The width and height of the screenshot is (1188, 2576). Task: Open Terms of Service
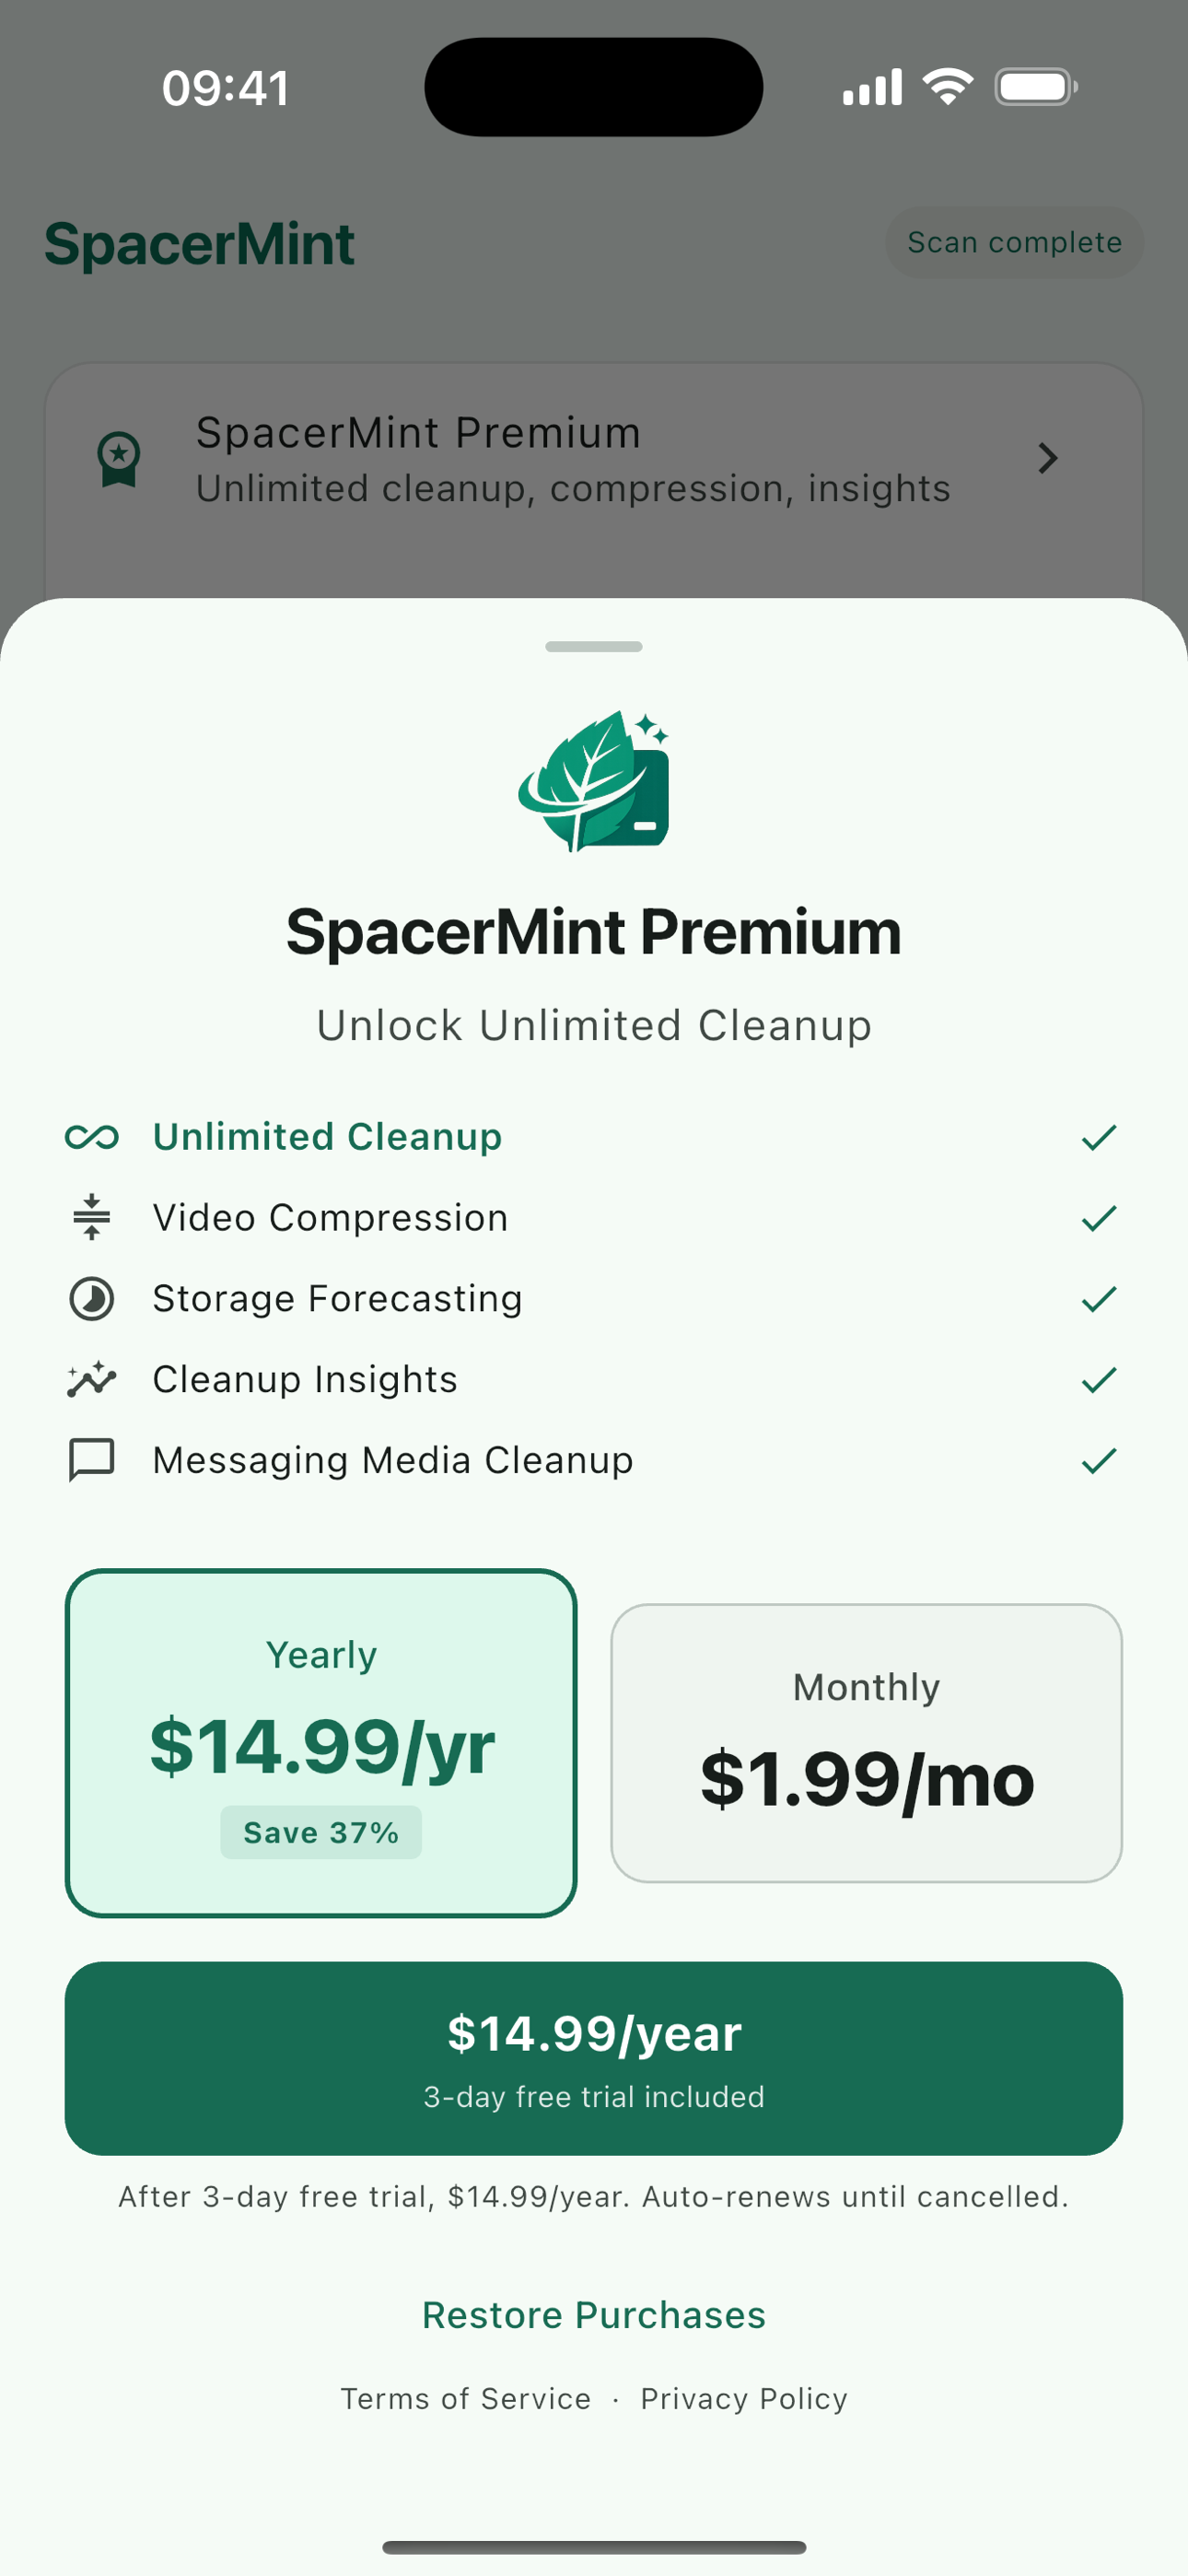(x=466, y=2399)
